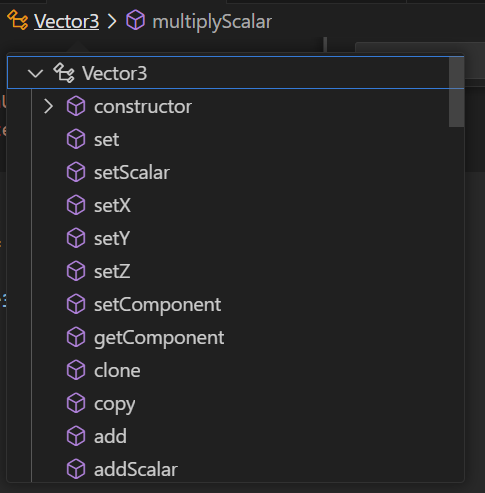Click the symbol list scrollbar thumb
This screenshot has width=485, height=493.
456,92
